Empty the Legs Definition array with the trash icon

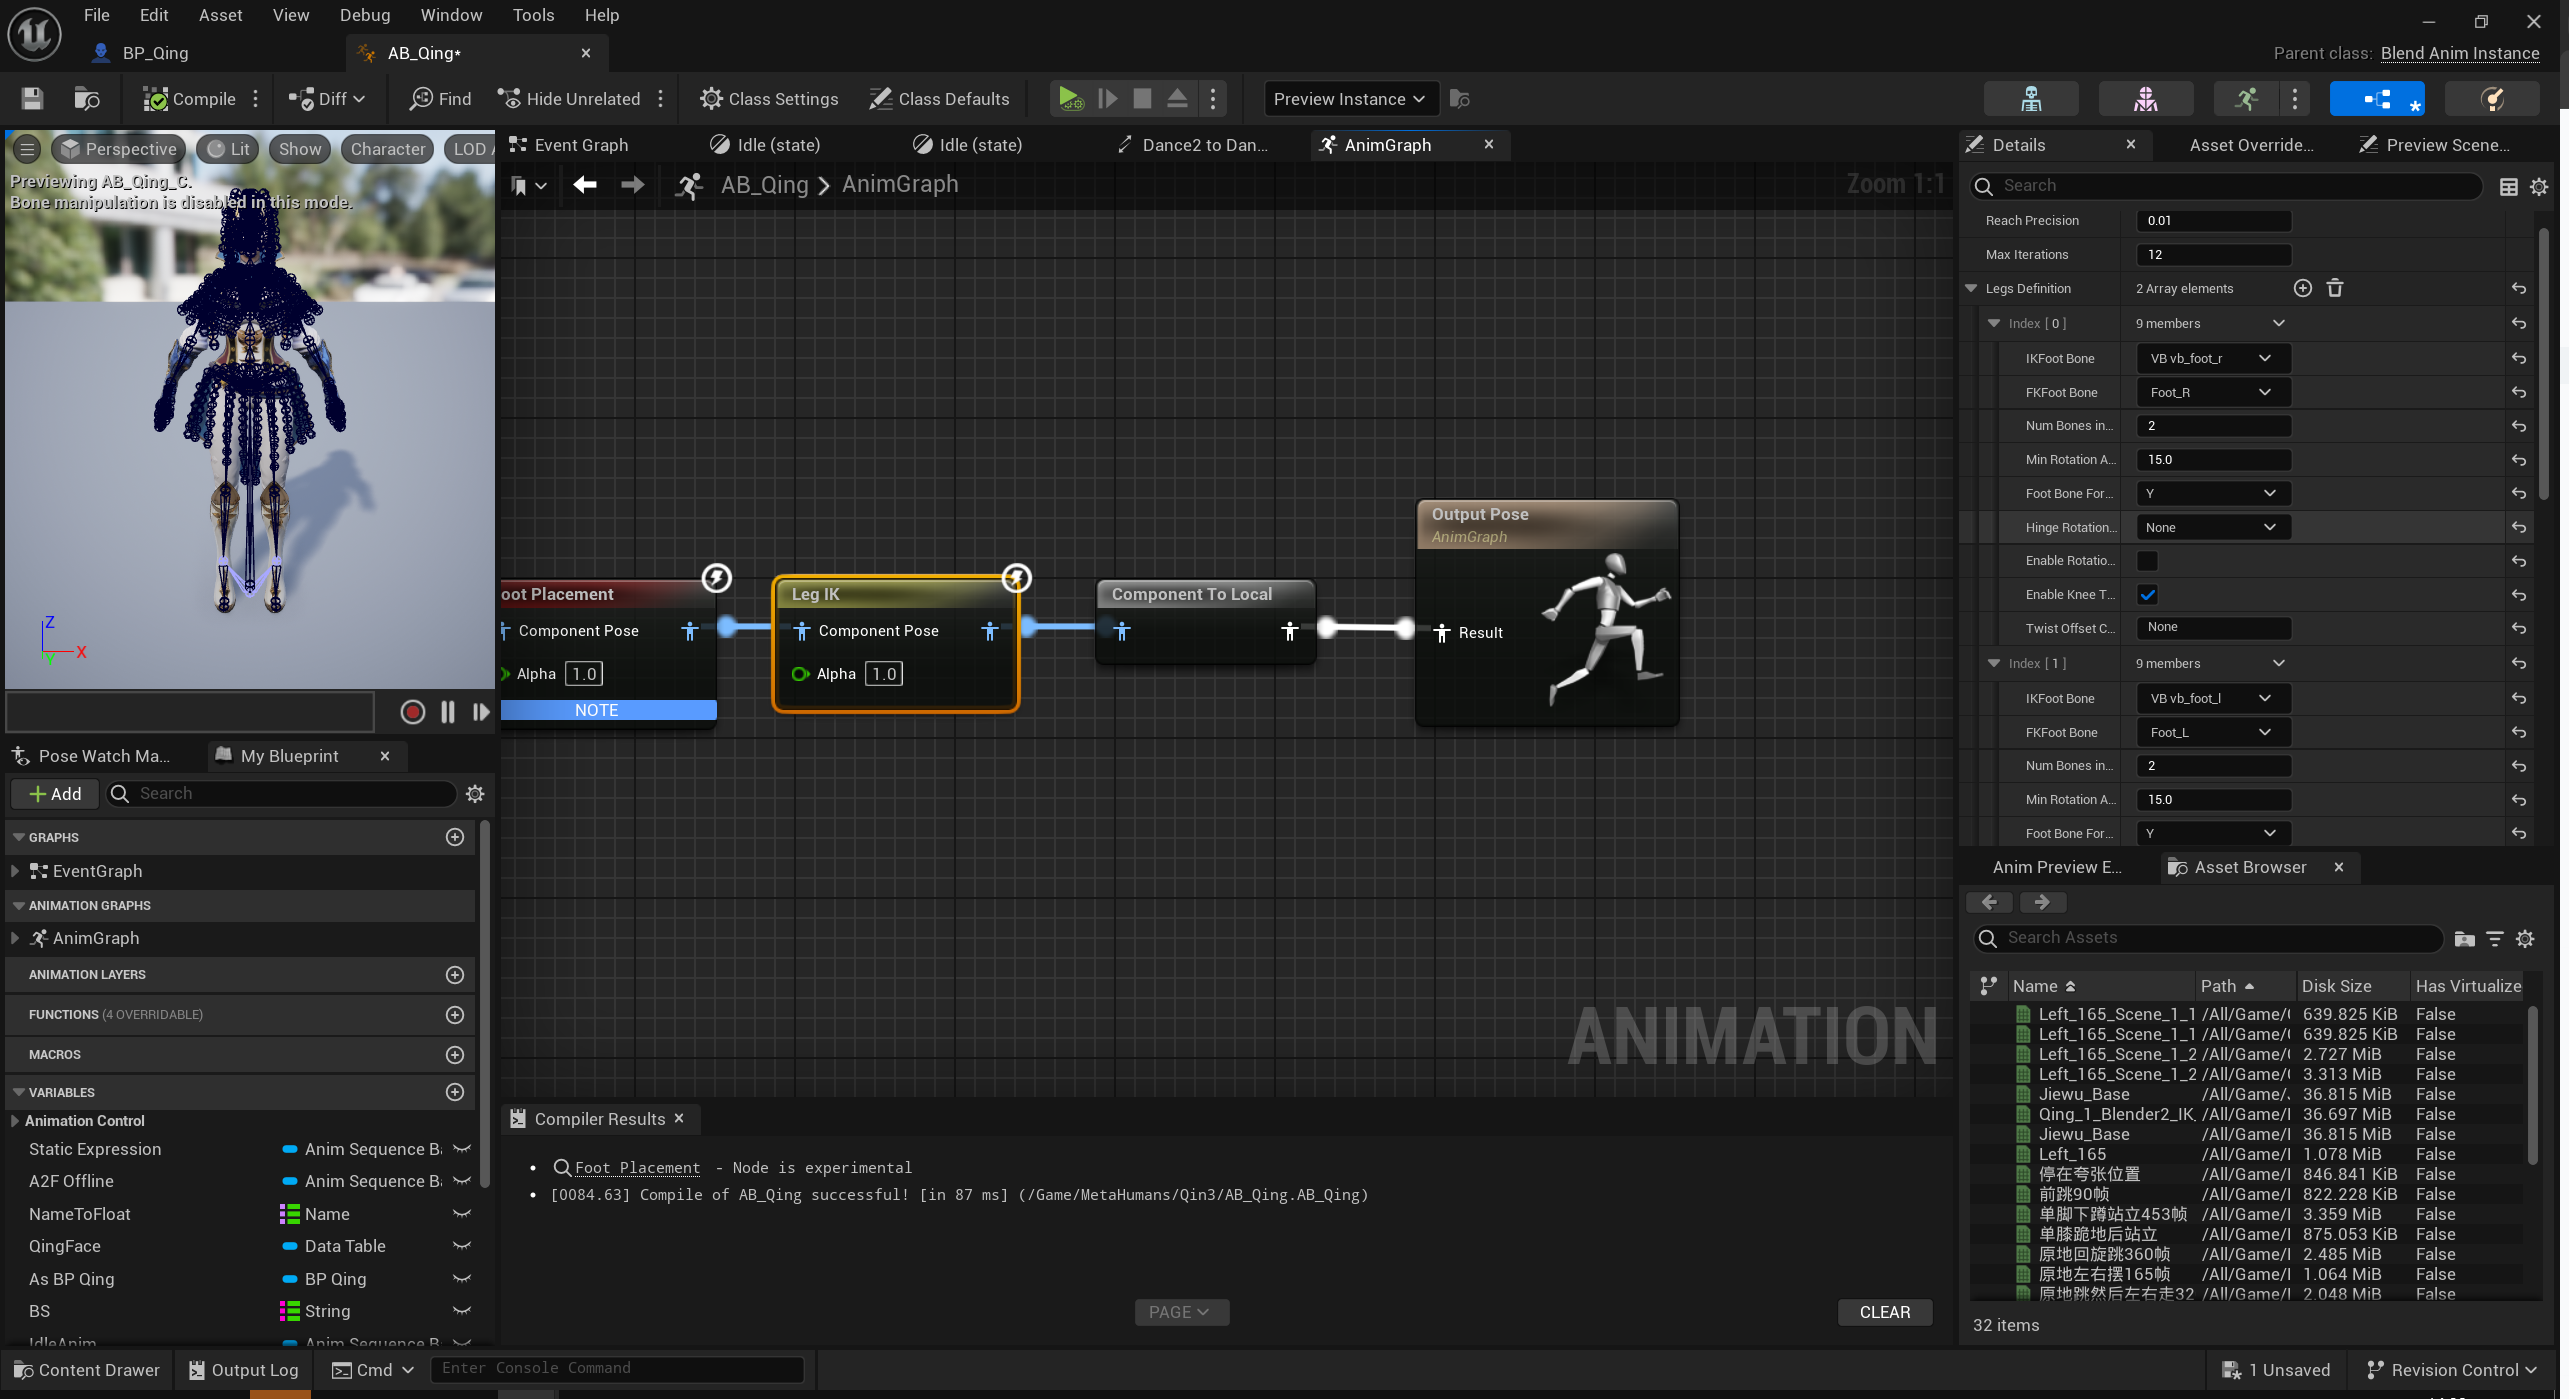coord(2335,289)
